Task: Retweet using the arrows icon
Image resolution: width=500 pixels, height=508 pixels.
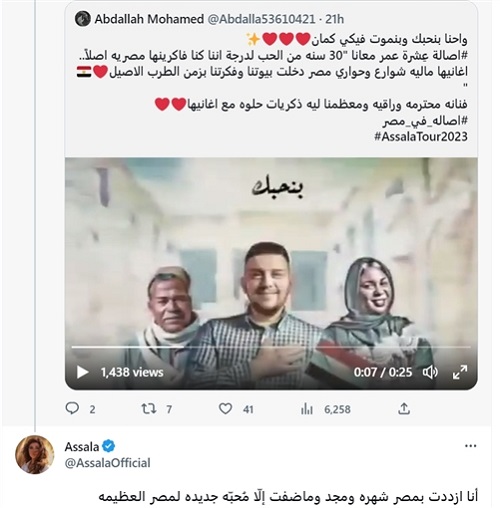Action: point(149,408)
